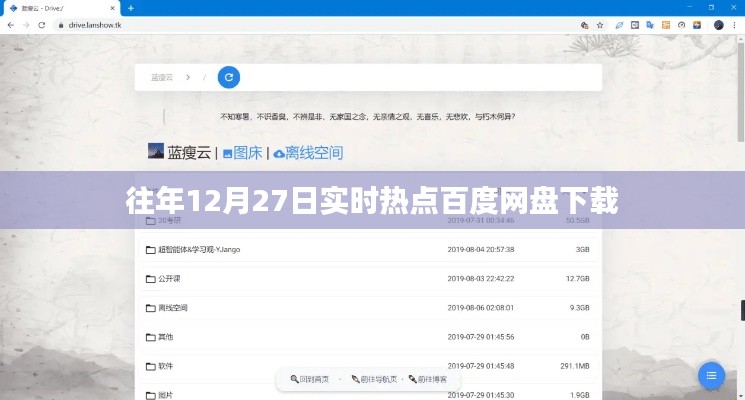
Task: Click the date 2019-08-03 22:42:22
Action: point(481,279)
